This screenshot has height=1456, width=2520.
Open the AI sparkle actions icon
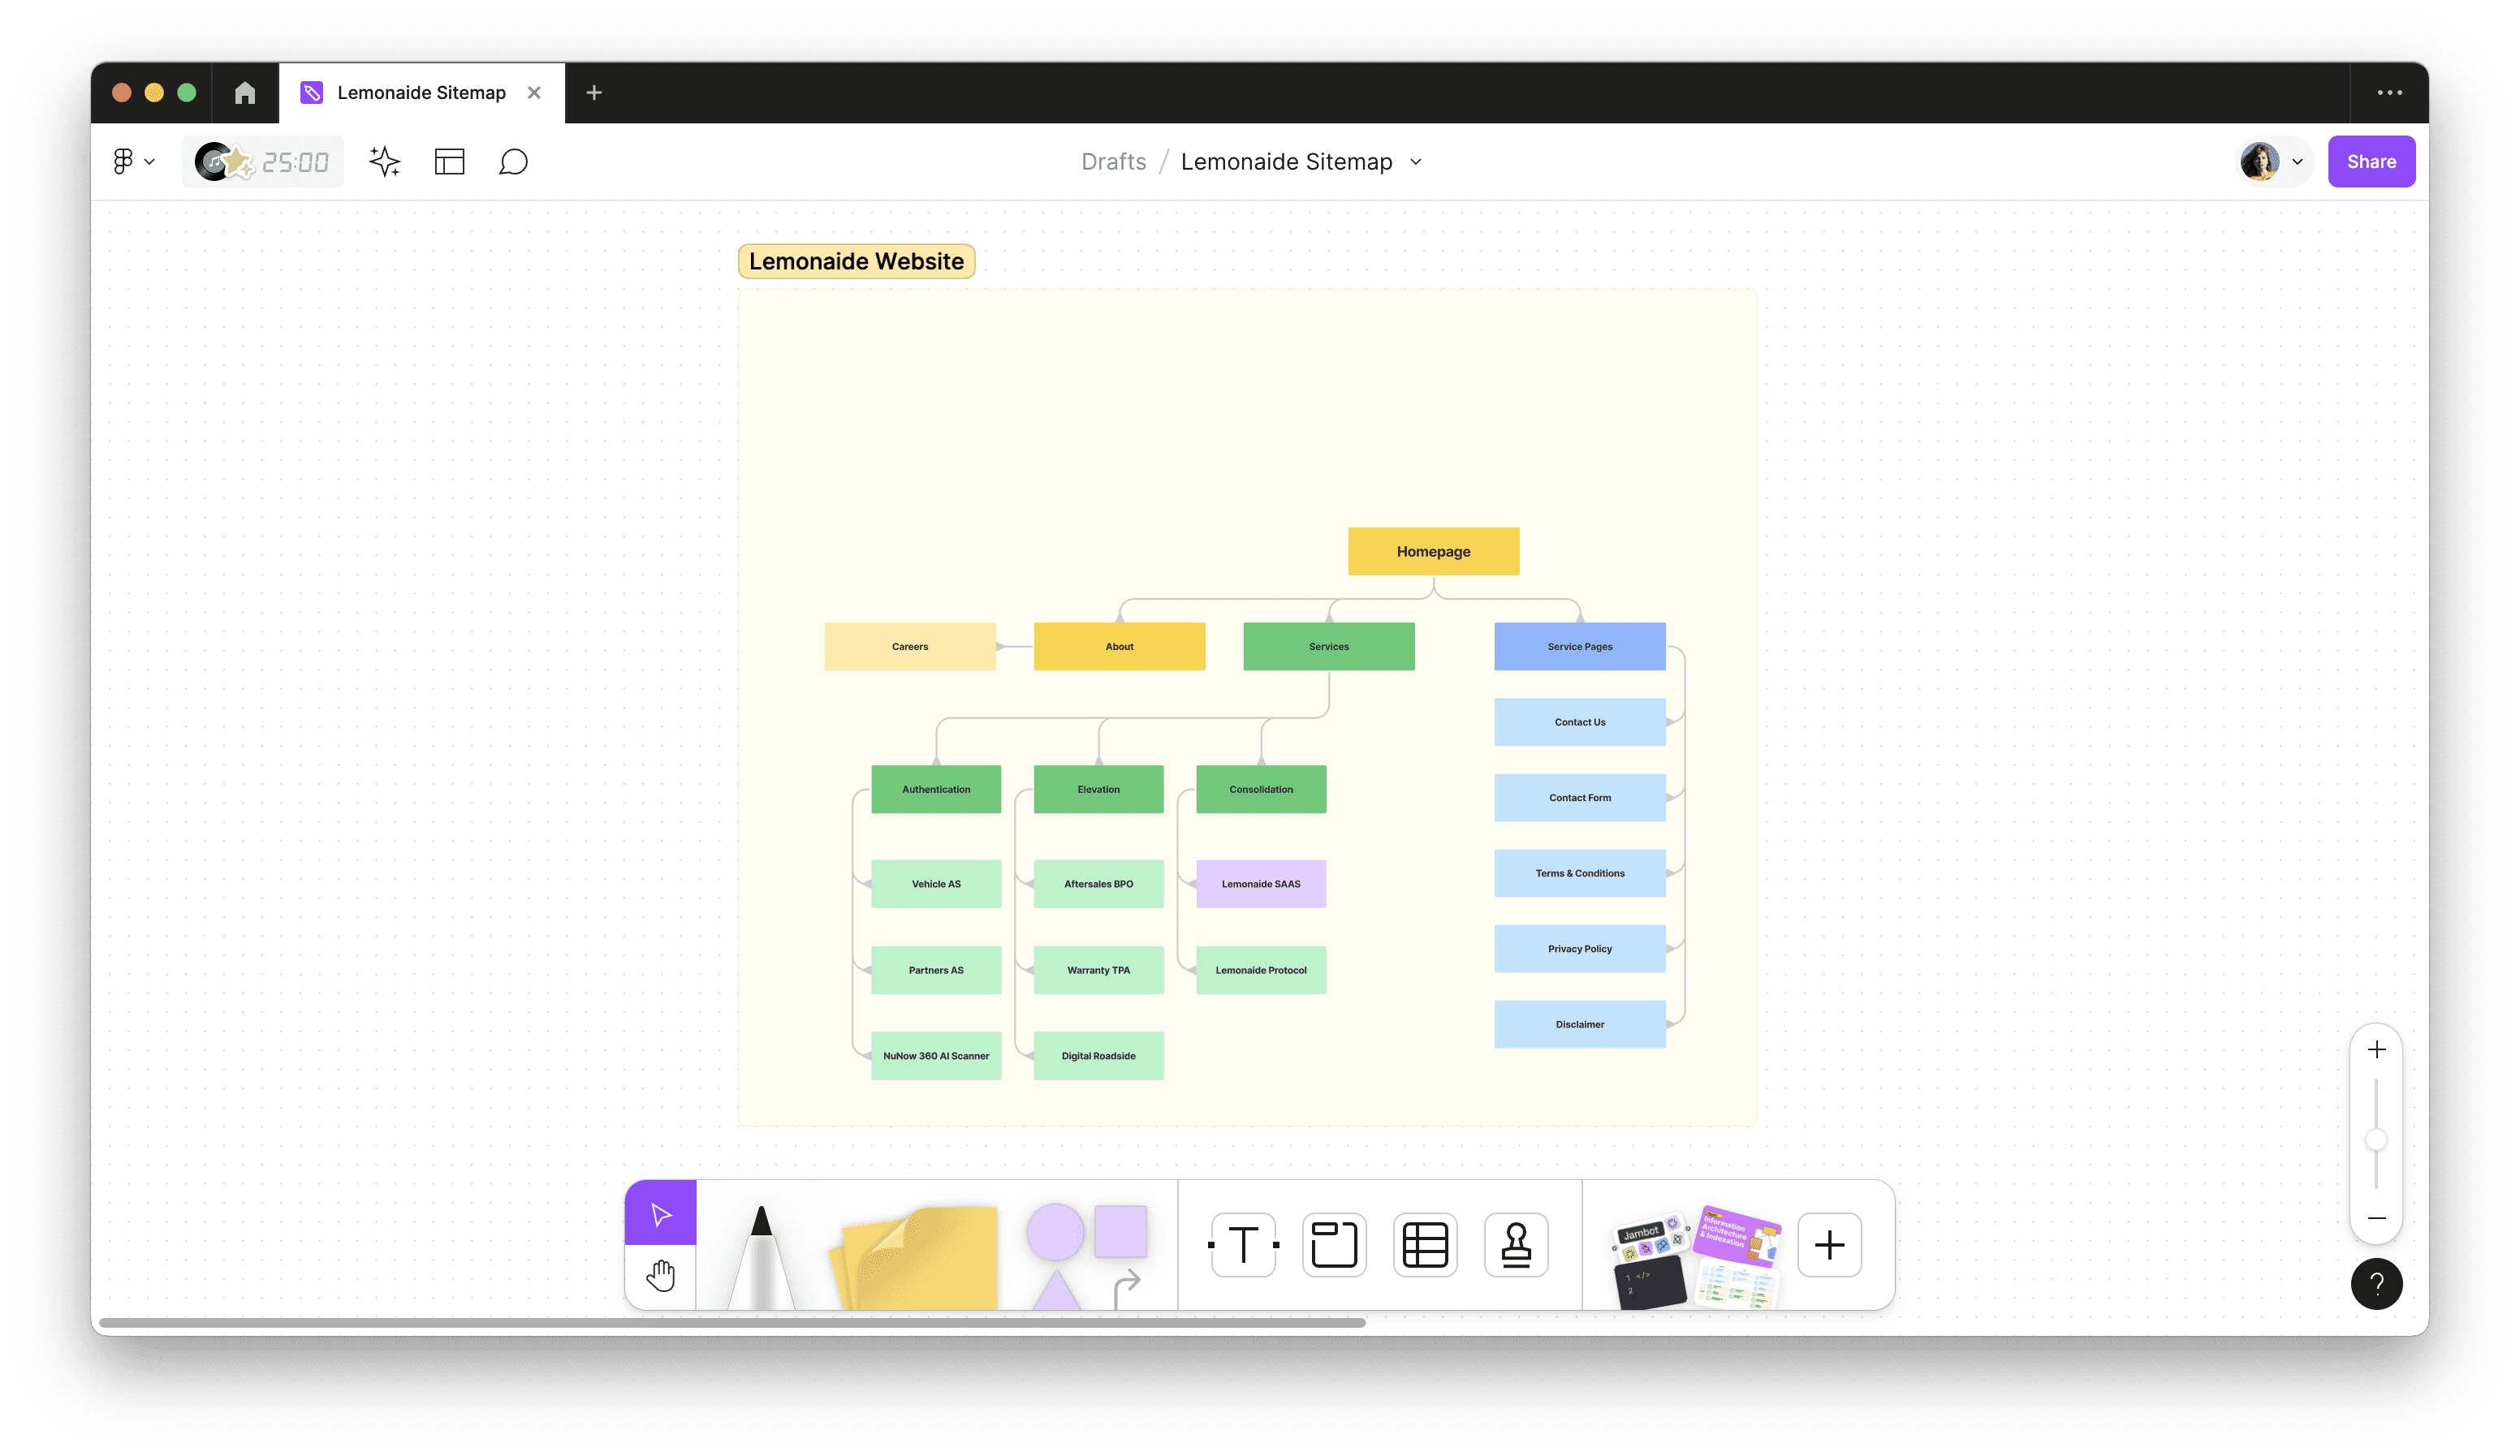click(385, 162)
